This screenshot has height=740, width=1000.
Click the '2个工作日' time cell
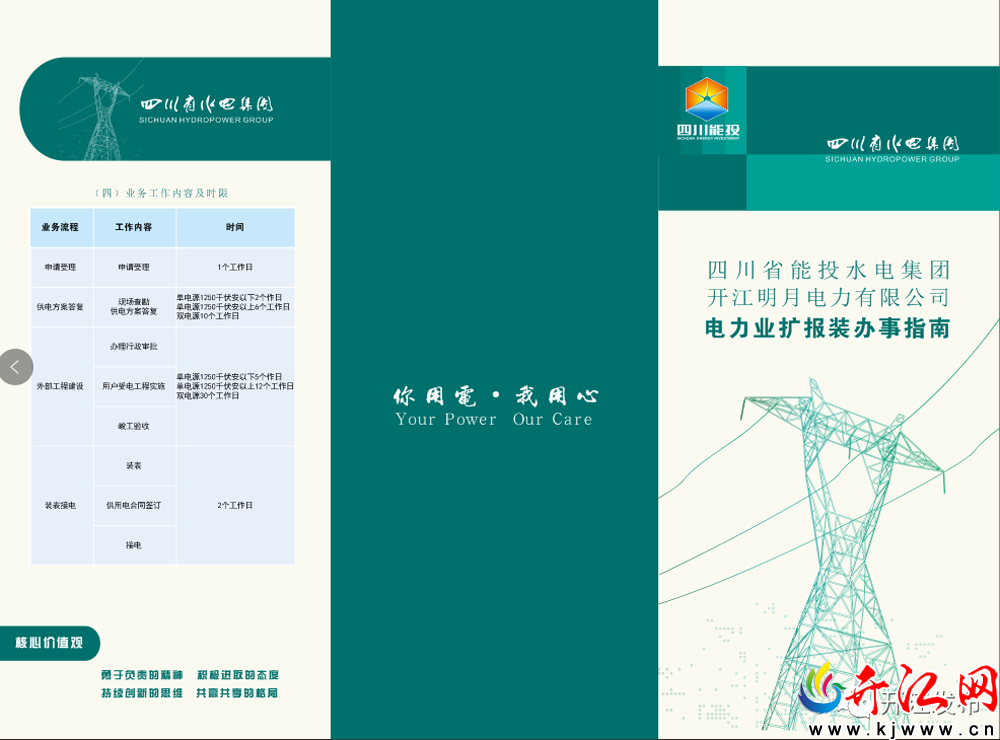pyautogui.click(x=235, y=505)
